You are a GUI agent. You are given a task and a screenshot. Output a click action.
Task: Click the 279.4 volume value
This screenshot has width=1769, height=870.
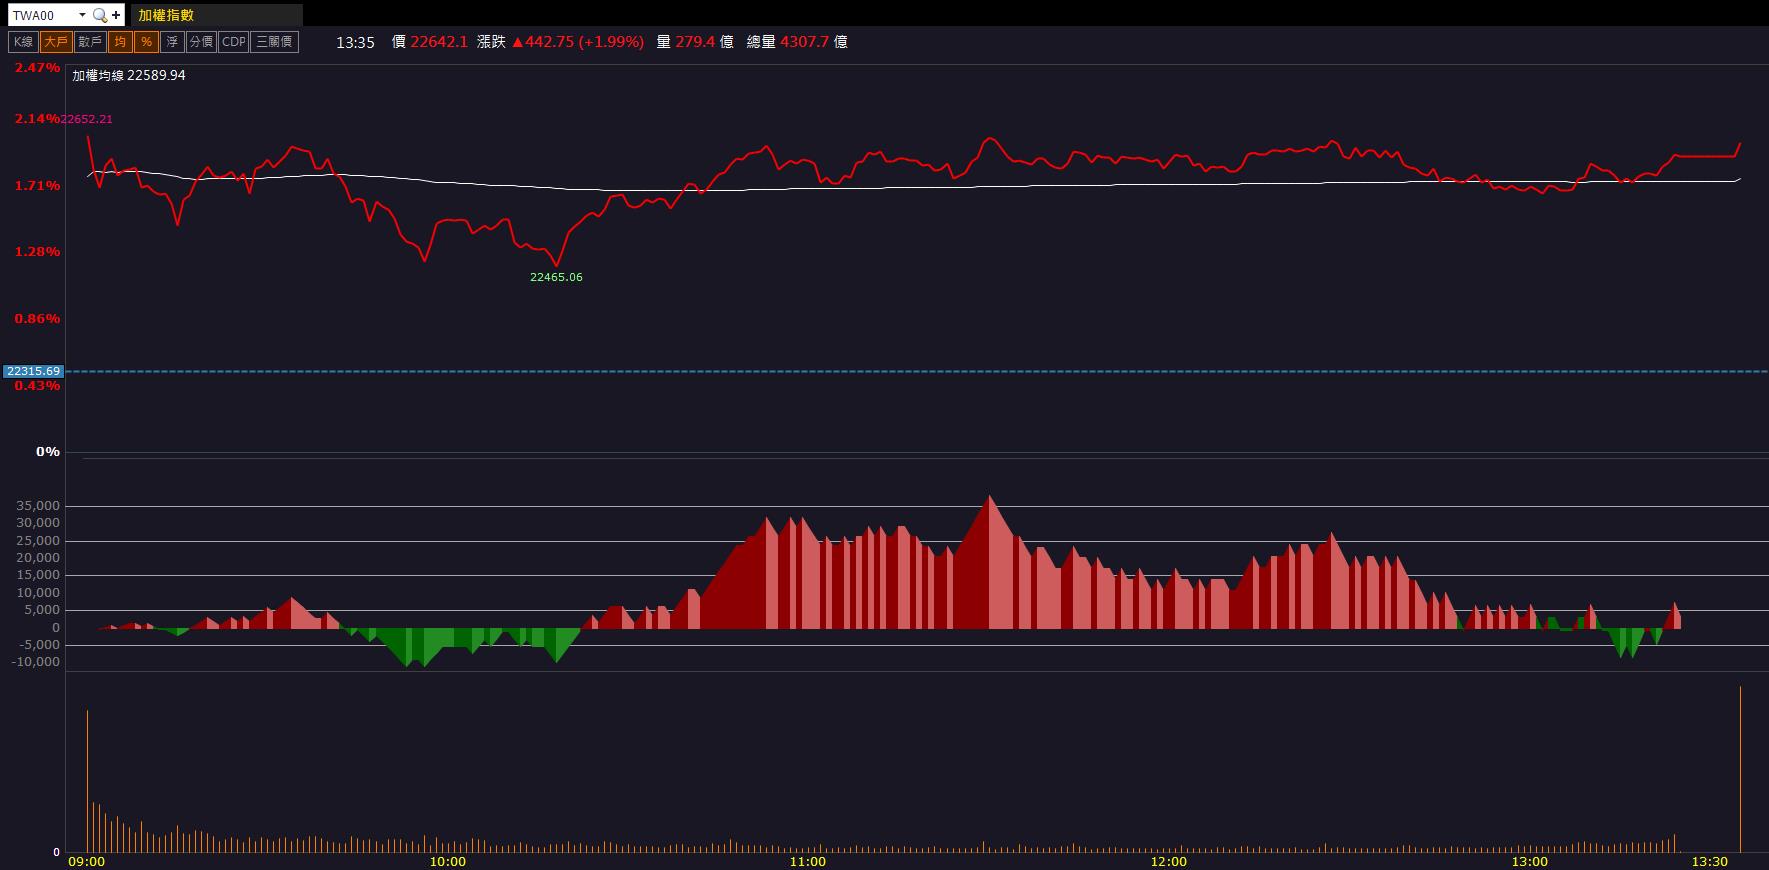695,42
